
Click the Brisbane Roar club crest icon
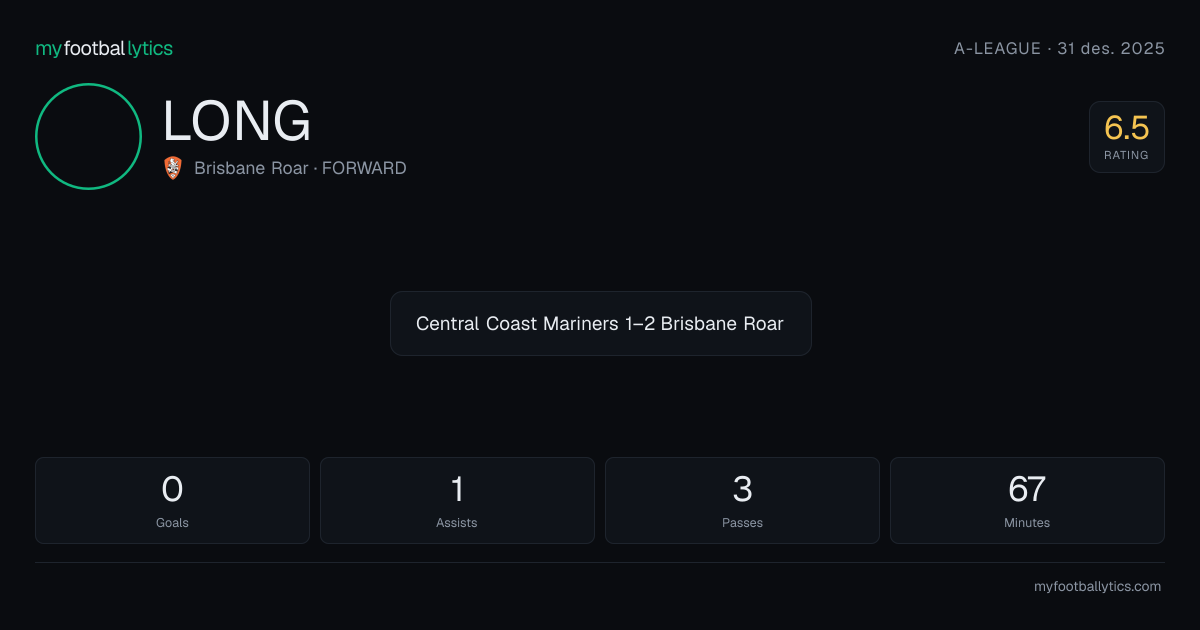pos(173,168)
